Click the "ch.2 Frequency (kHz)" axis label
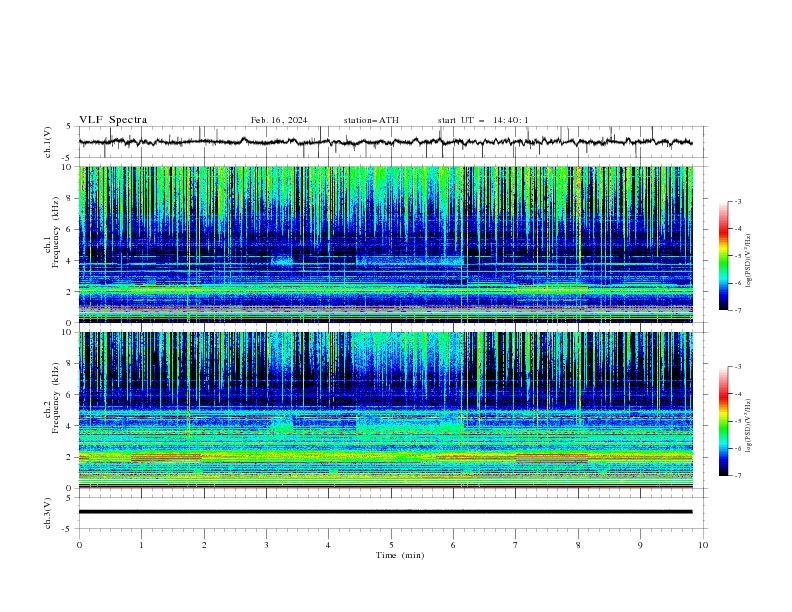The width and height of the screenshot is (792, 612). 52,398
